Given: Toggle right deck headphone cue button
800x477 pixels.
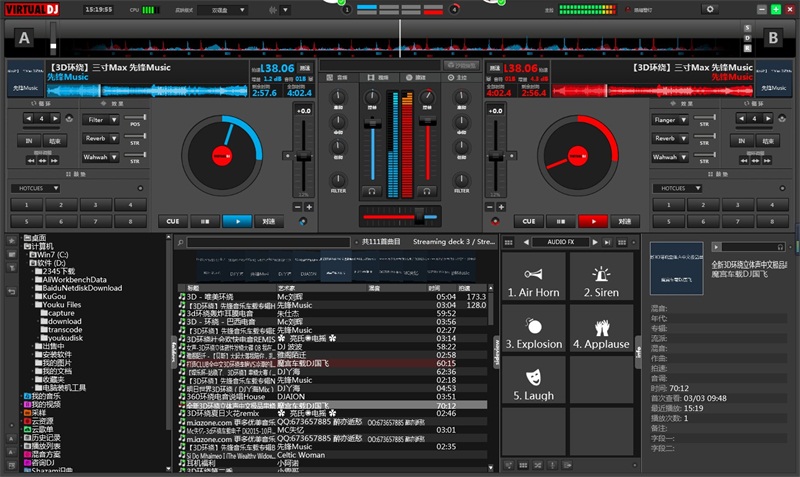Looking at the screenshot, I should tap(428, 190).
